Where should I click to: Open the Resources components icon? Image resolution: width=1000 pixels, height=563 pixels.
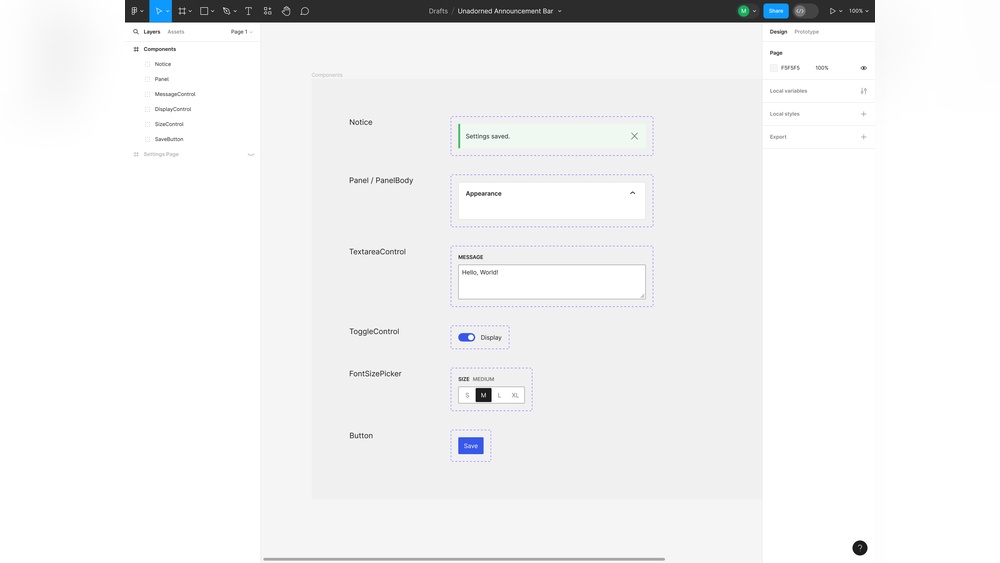(267, 11)
